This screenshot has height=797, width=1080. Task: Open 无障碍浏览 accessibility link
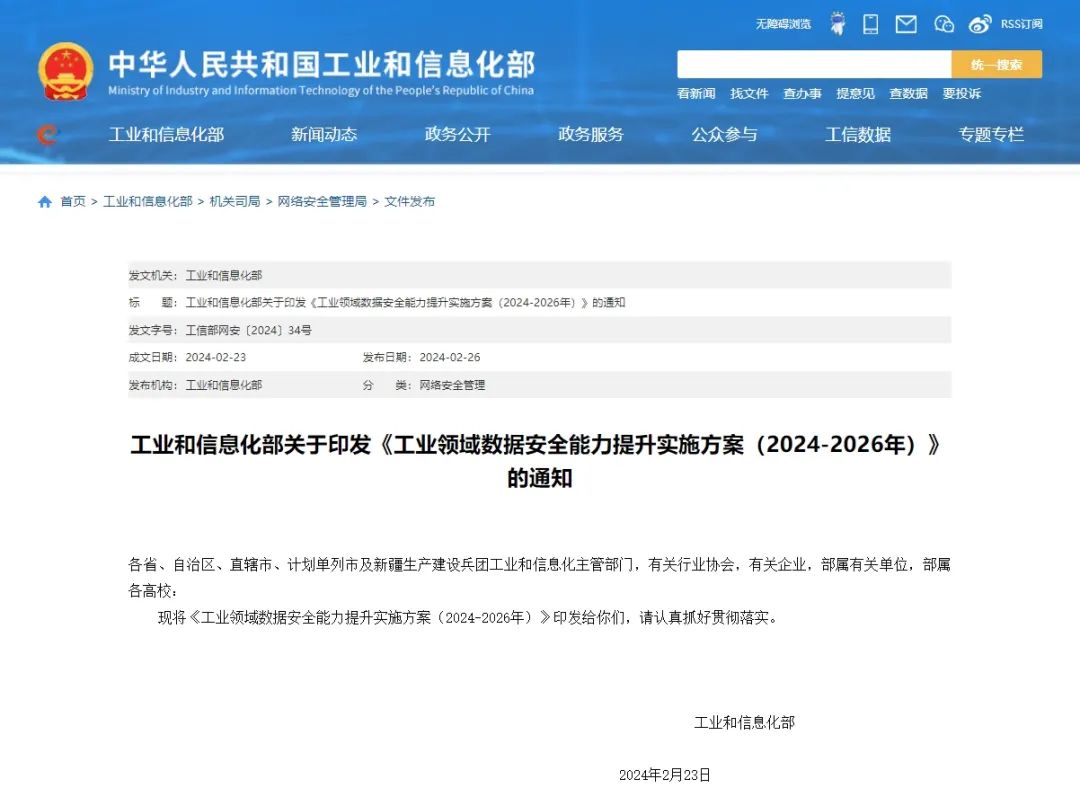[x=783, y=24]
